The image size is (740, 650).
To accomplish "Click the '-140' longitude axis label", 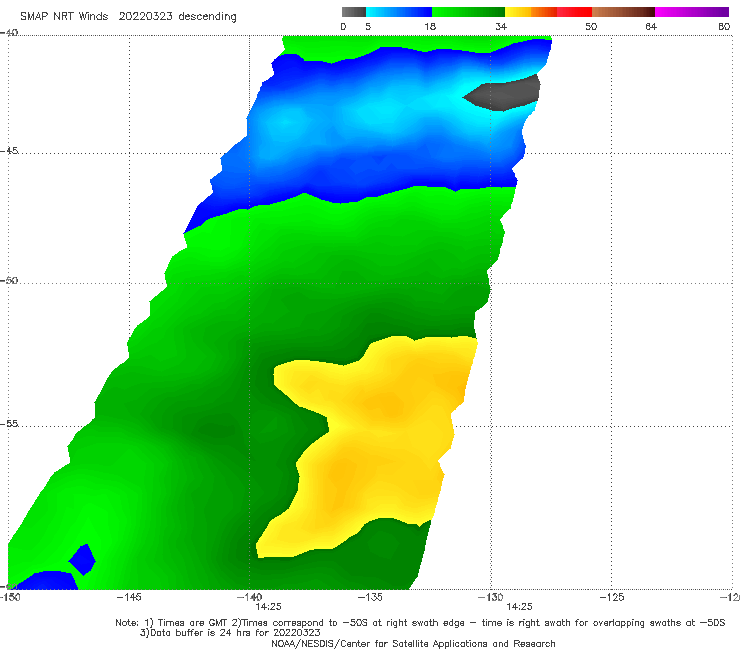I will tap(249, 597).
